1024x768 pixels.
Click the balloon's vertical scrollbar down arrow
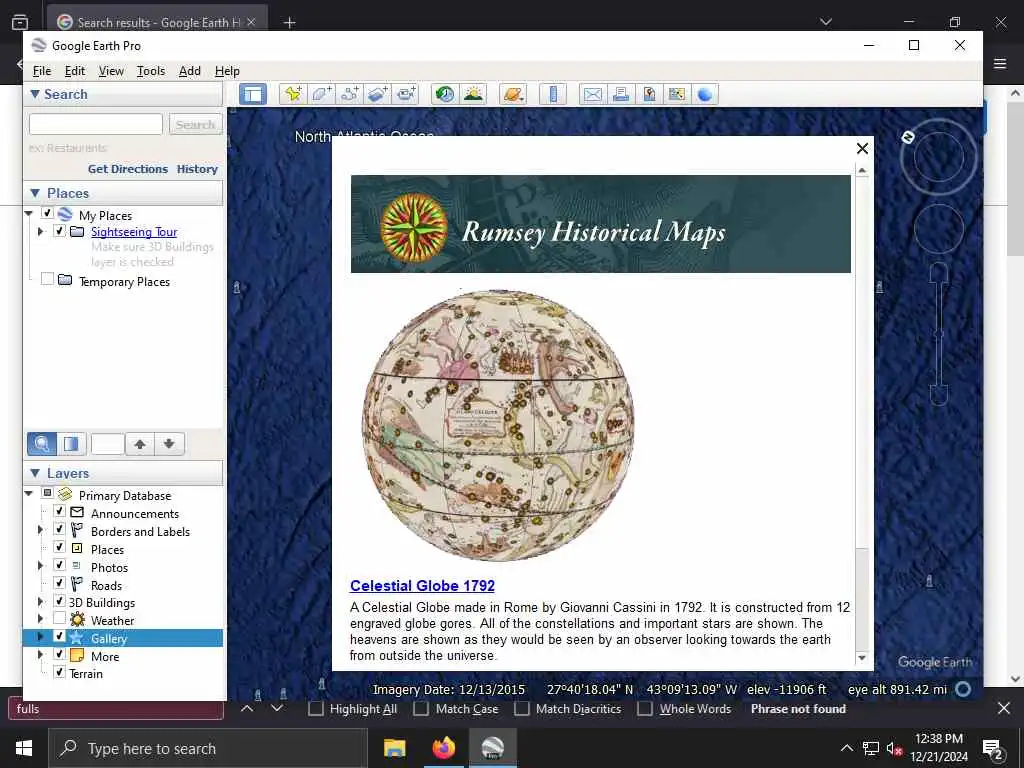(x=862, y=658)
